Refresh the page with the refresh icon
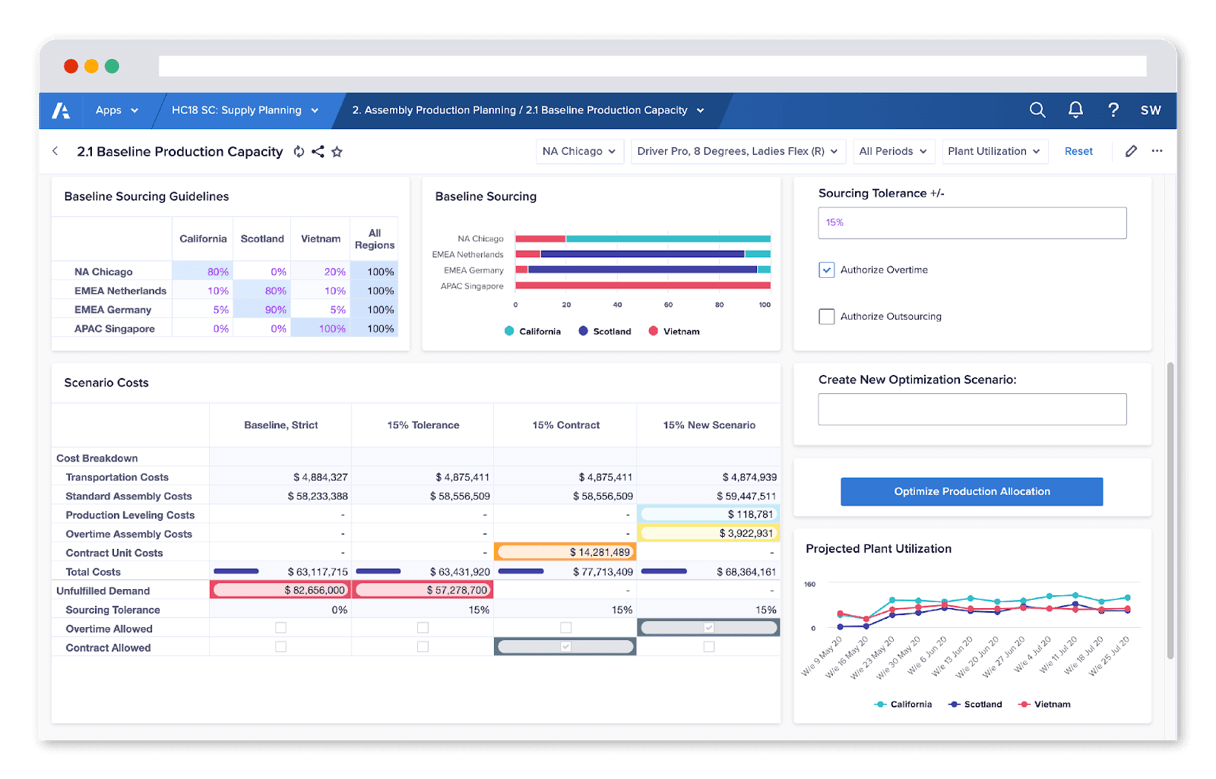Viewport: 1216px width, 779px height. [298, 151]
